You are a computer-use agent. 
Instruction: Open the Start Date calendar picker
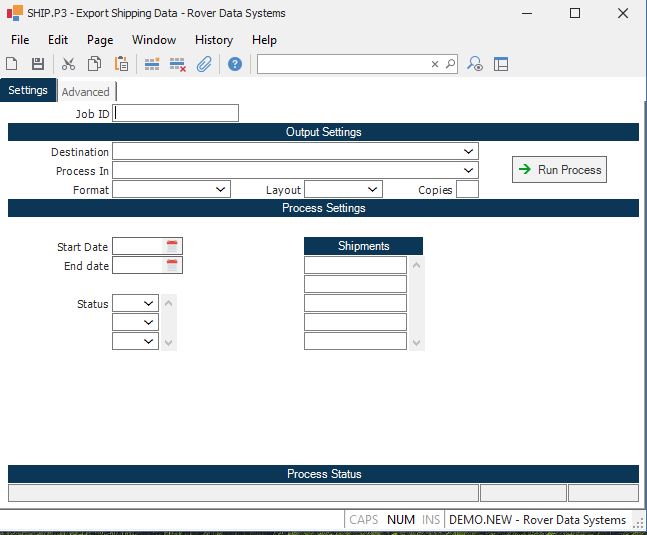(x=172, y=246)
